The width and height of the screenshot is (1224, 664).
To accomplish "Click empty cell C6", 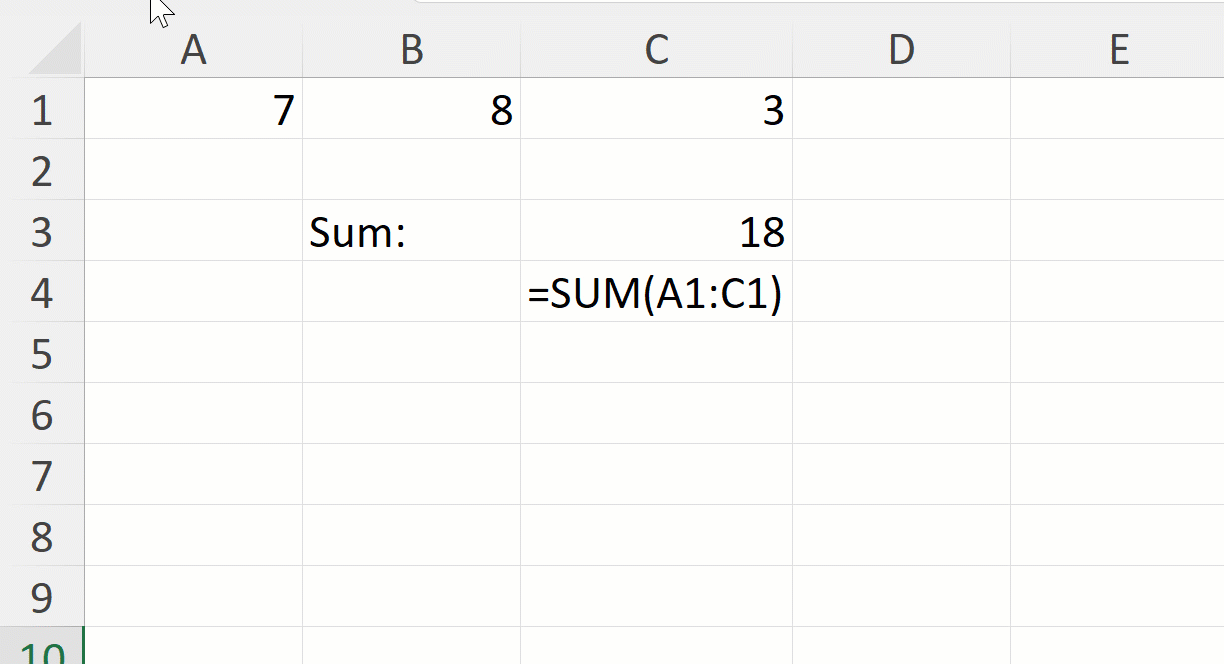I will point(655,416).
